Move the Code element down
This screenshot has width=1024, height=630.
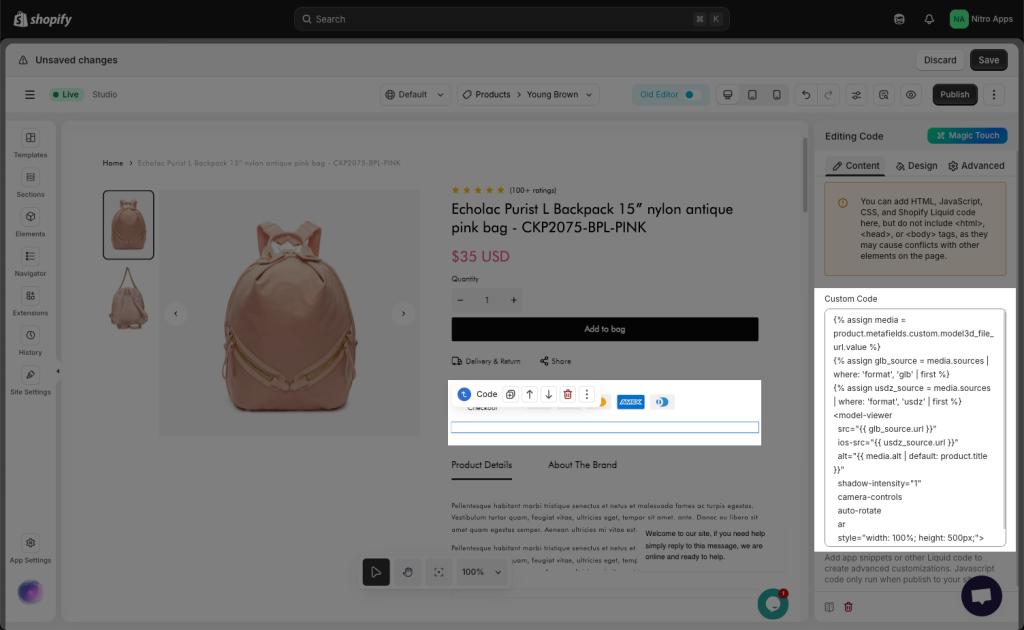click(x=549, y=395)
